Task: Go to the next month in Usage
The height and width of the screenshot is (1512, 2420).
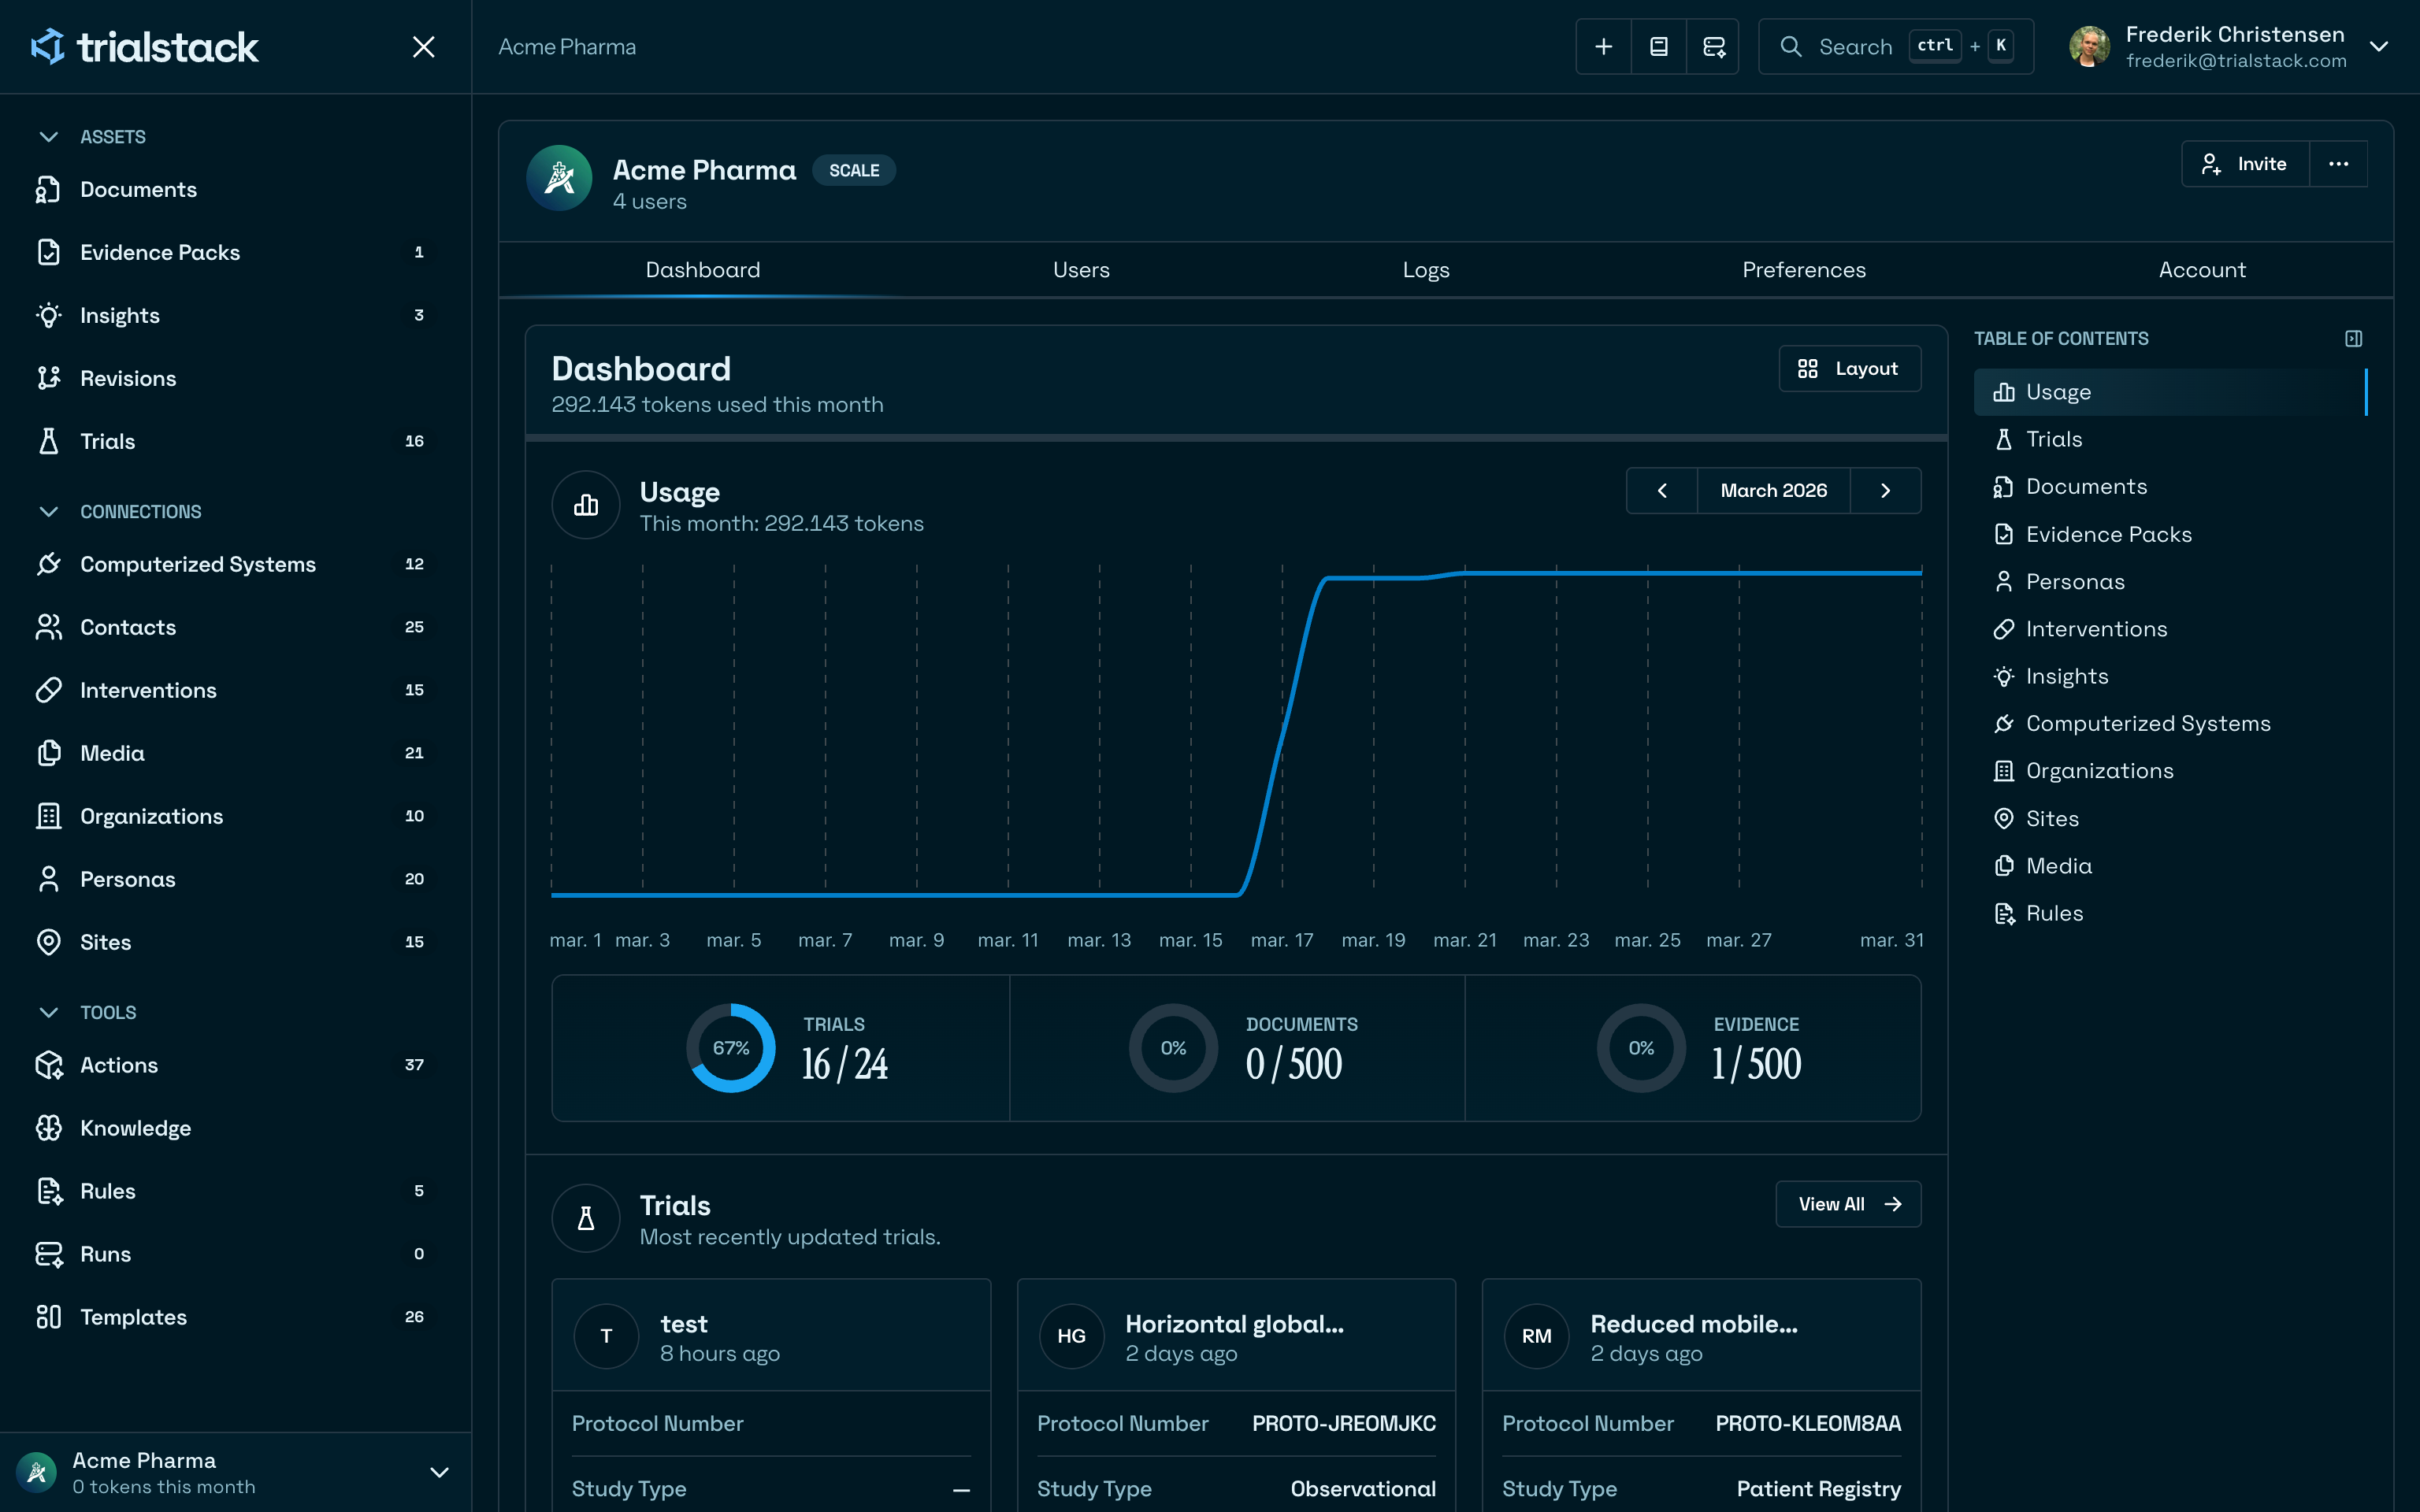Action: click(1886, 491)
